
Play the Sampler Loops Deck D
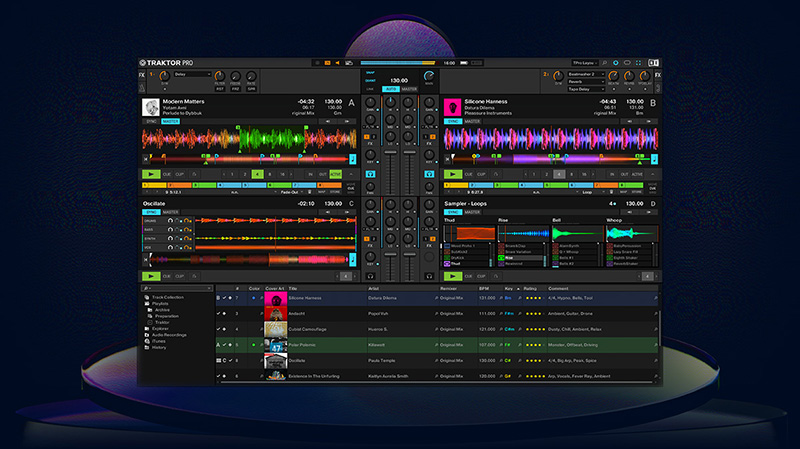tap(453, 276)
